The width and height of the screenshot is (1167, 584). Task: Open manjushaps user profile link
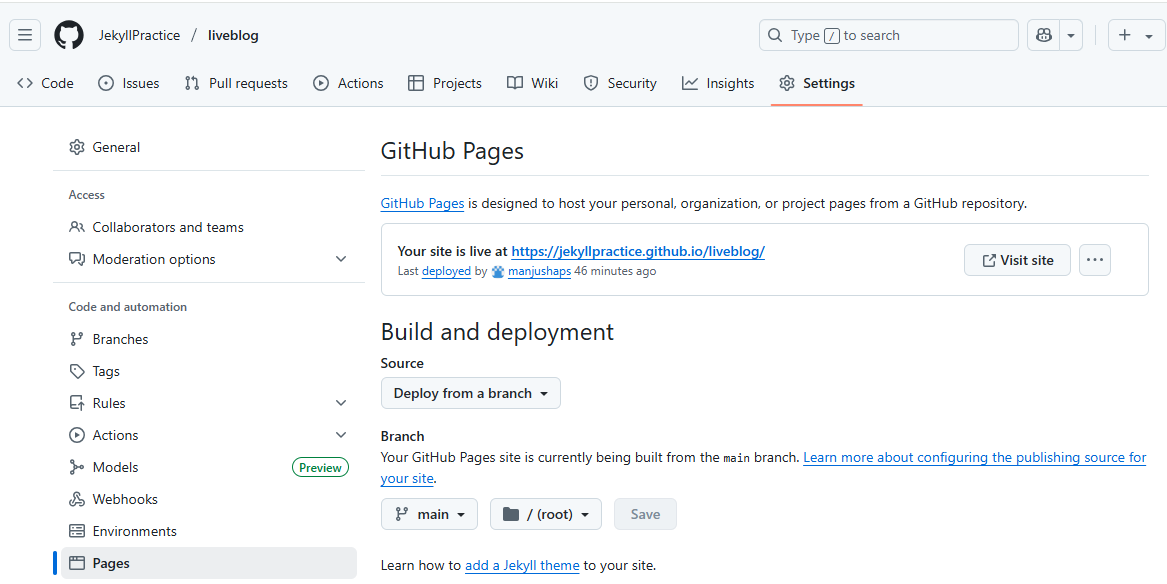pos(539,272)
